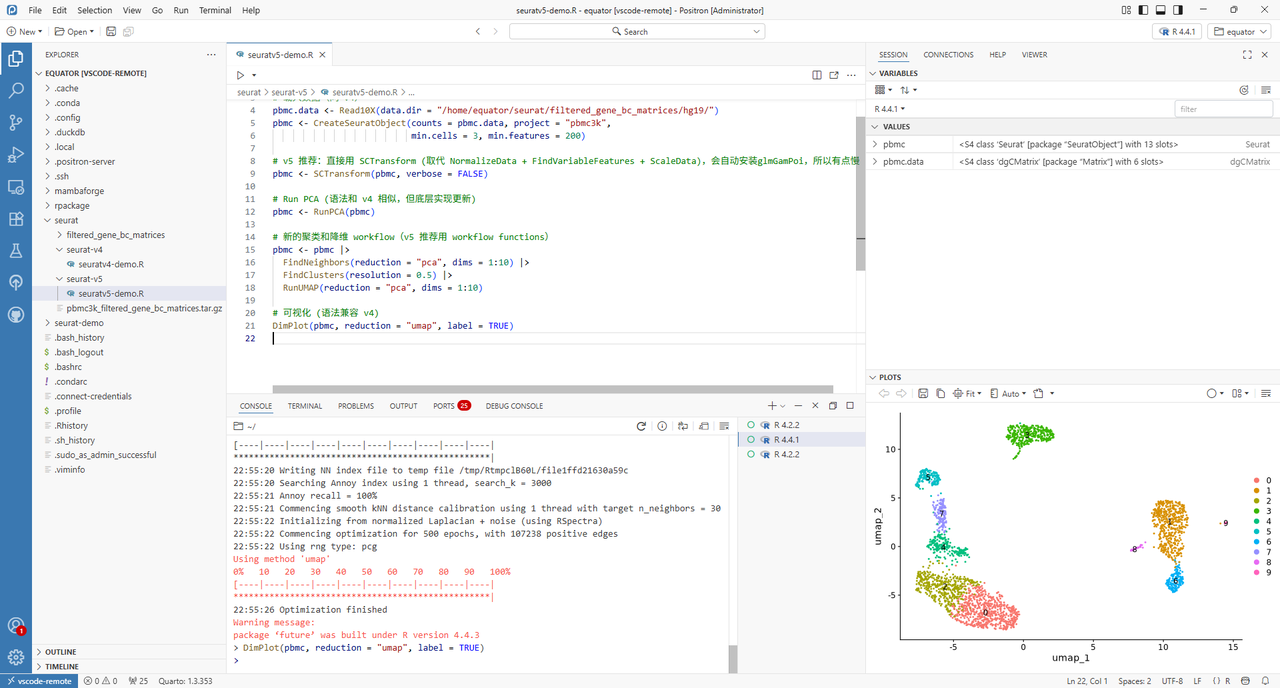This screenshot has height=688, width=1280.
Task: Switch to the Terminal panel tab
Action: click(305, 406)
